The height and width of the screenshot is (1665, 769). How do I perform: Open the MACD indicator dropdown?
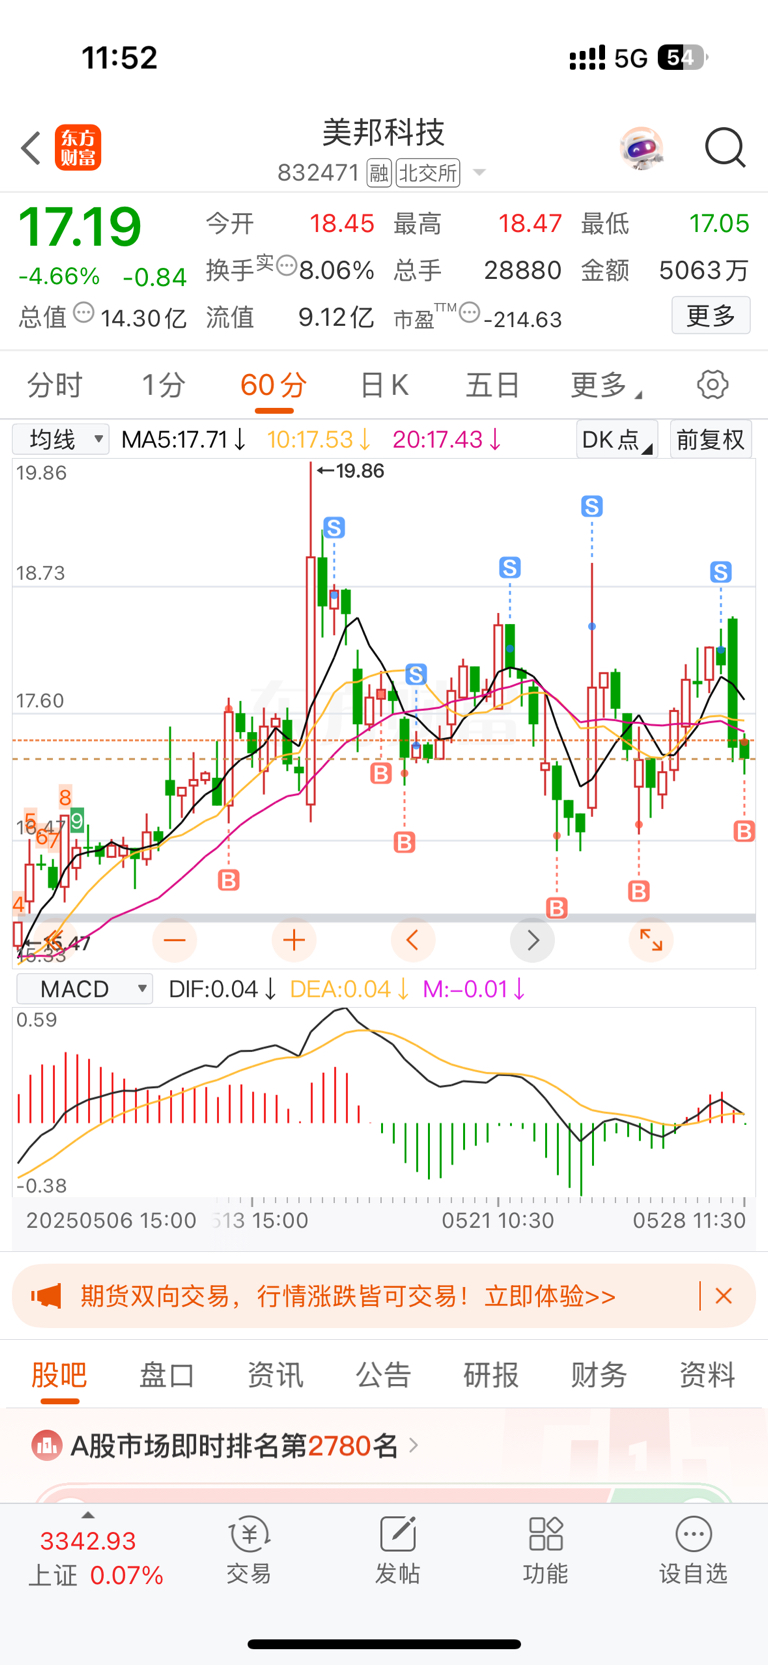coord(85,989)
